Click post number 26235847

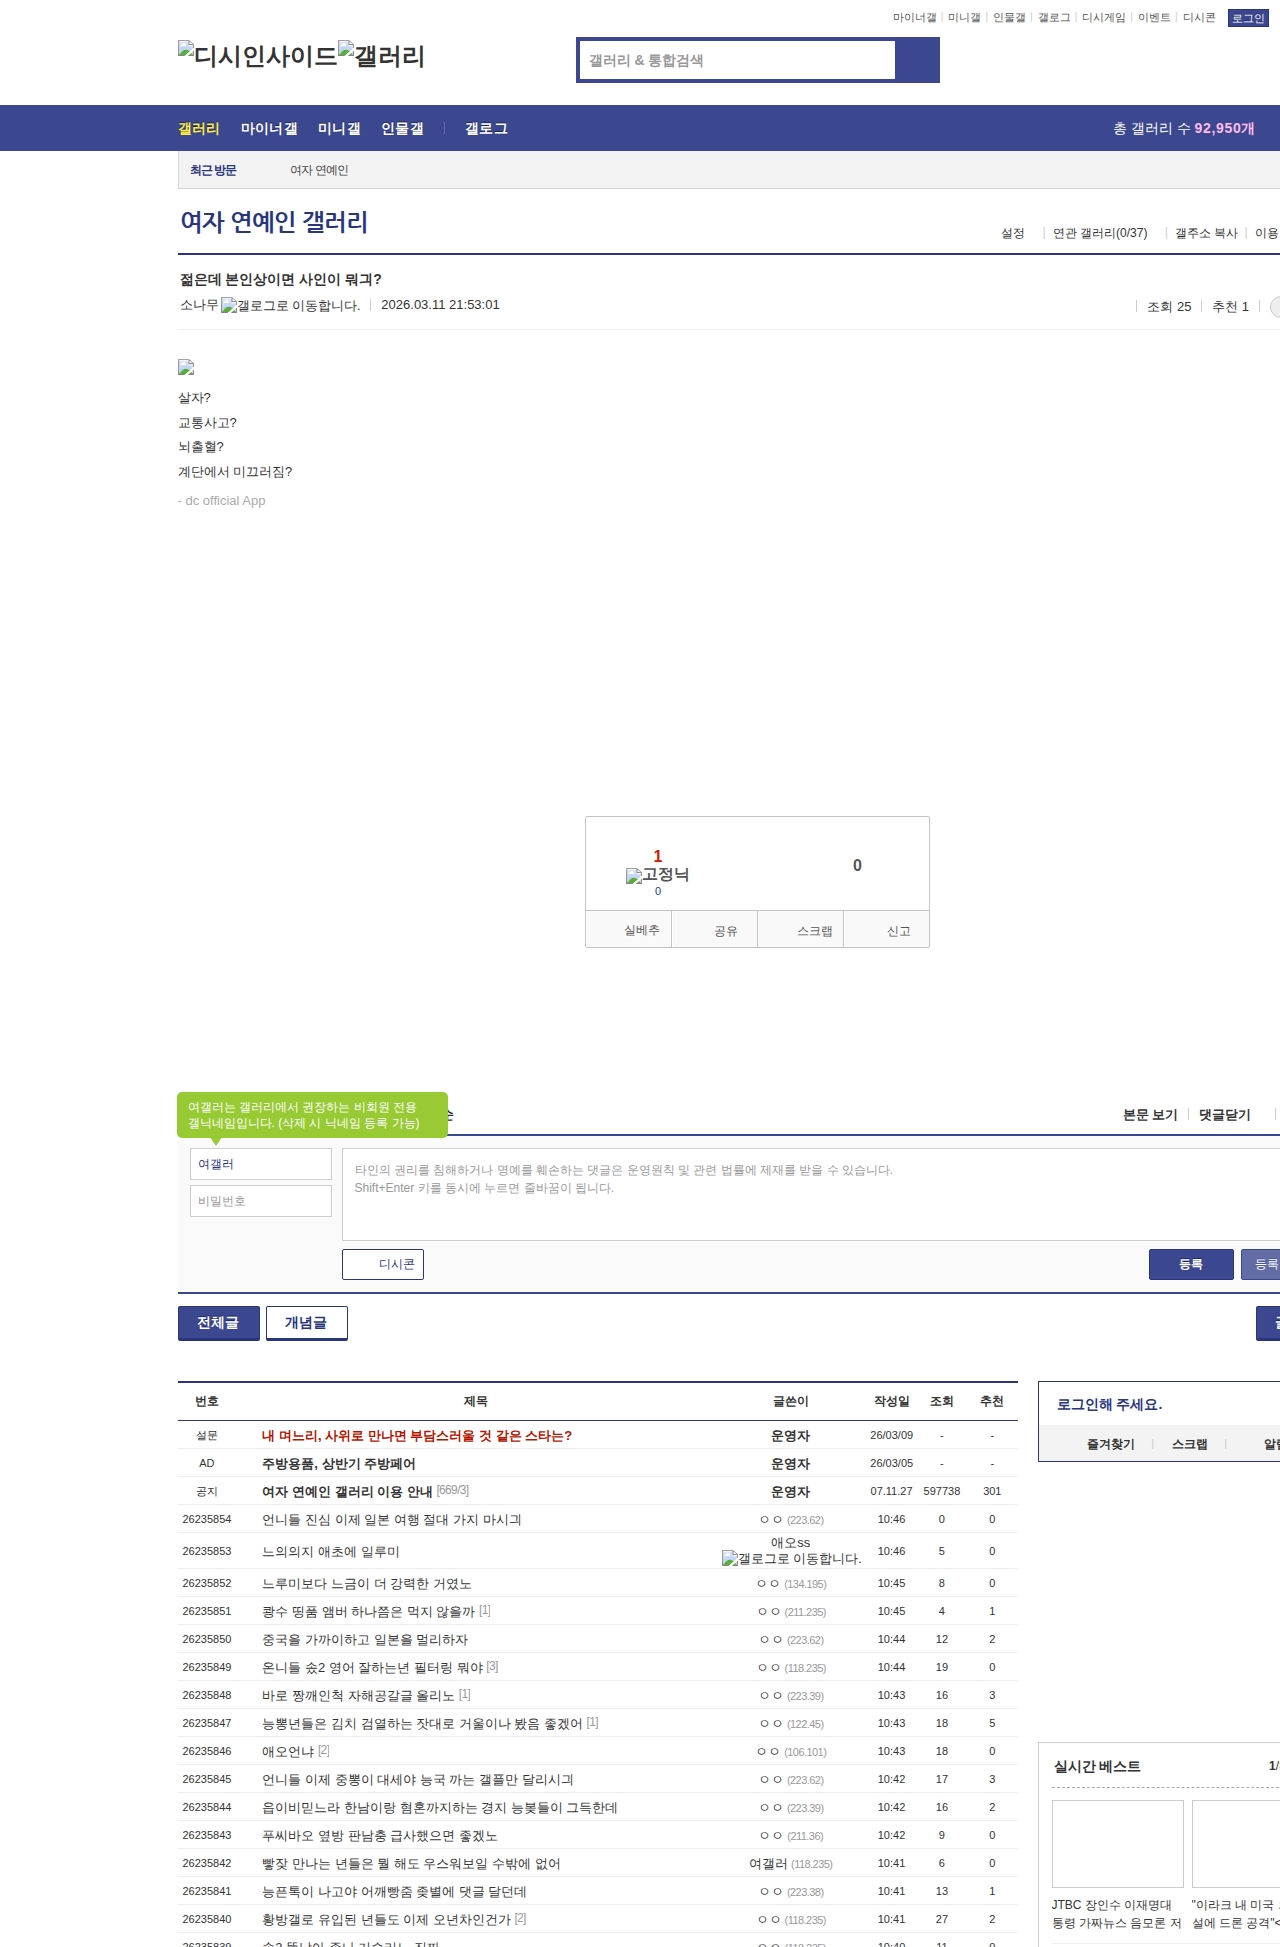click(x=206, y=1723)
